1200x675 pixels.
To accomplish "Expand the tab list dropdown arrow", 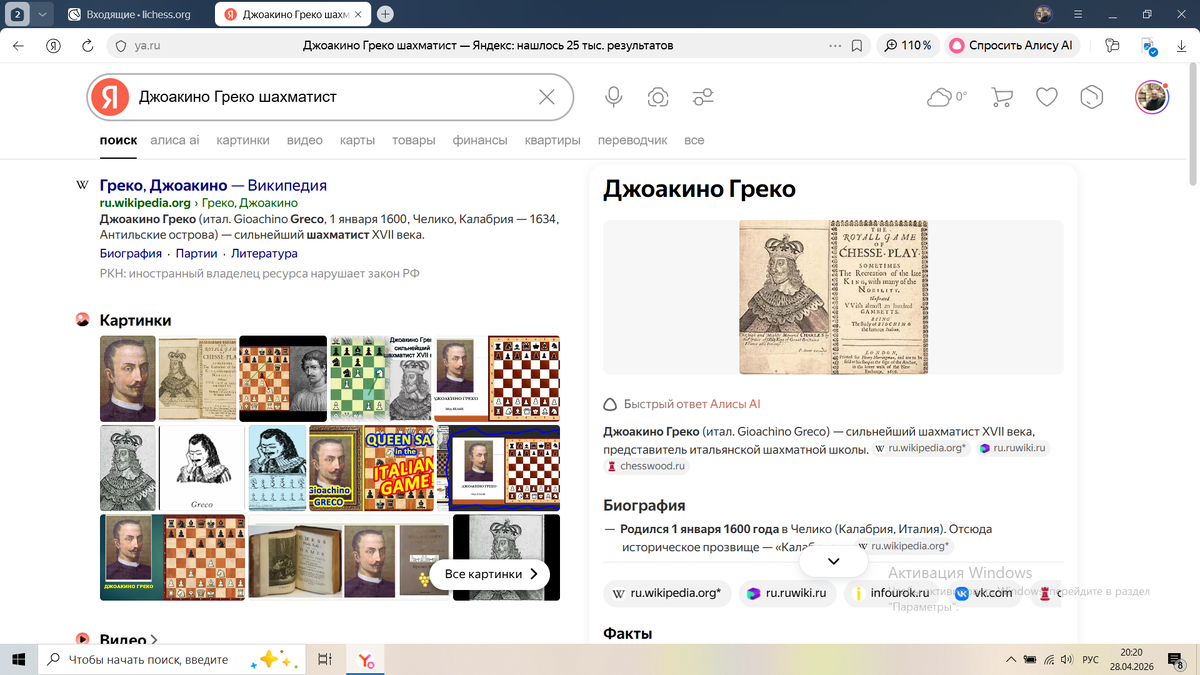I will coord(41,15).
